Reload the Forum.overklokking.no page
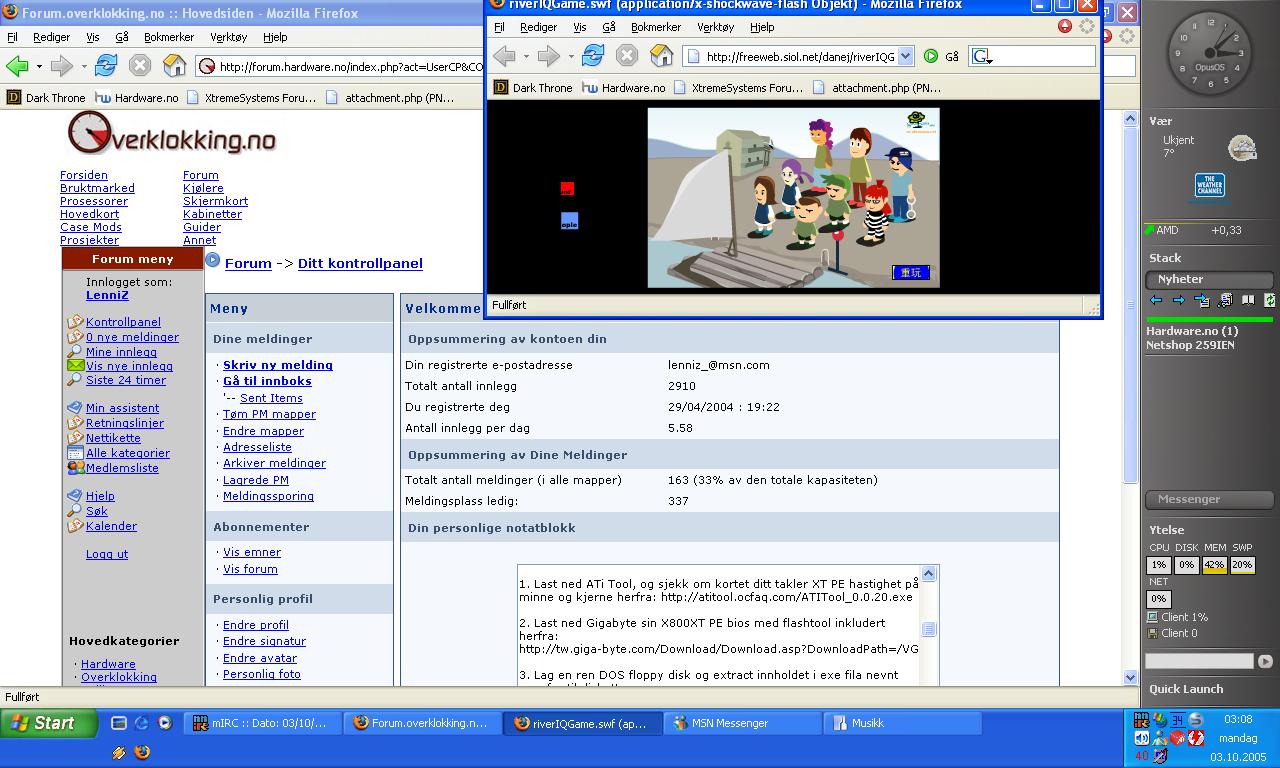1280x768 pixels. (106, 67)
